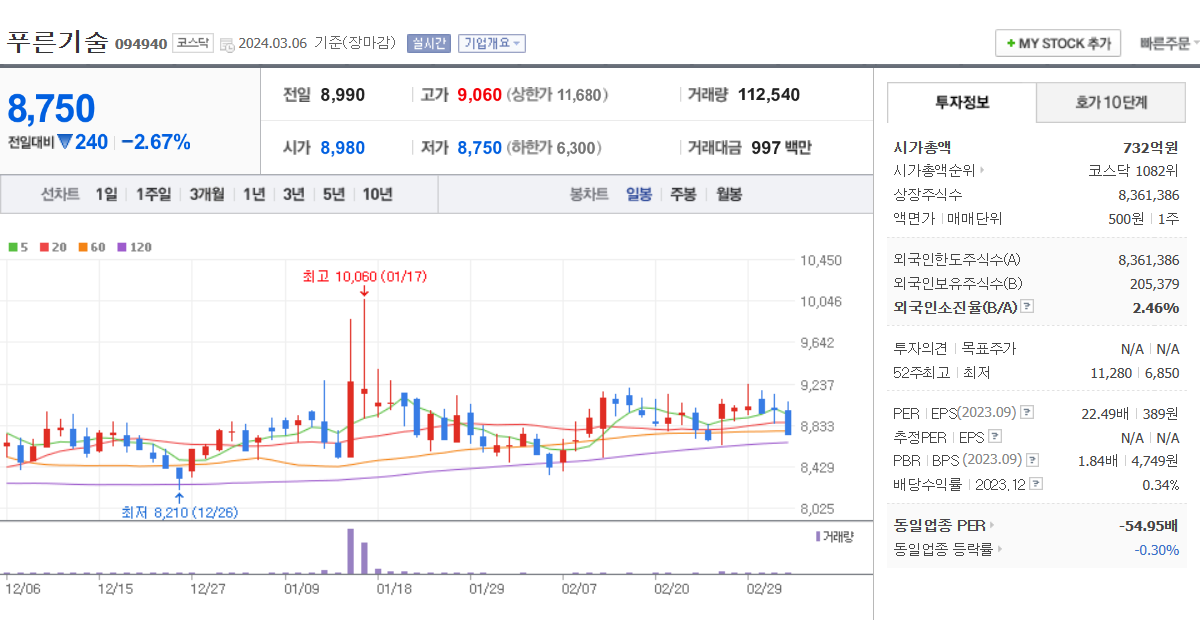
Task: Click the orange 60-day moving average legend
Action: [x=91, y=246]
